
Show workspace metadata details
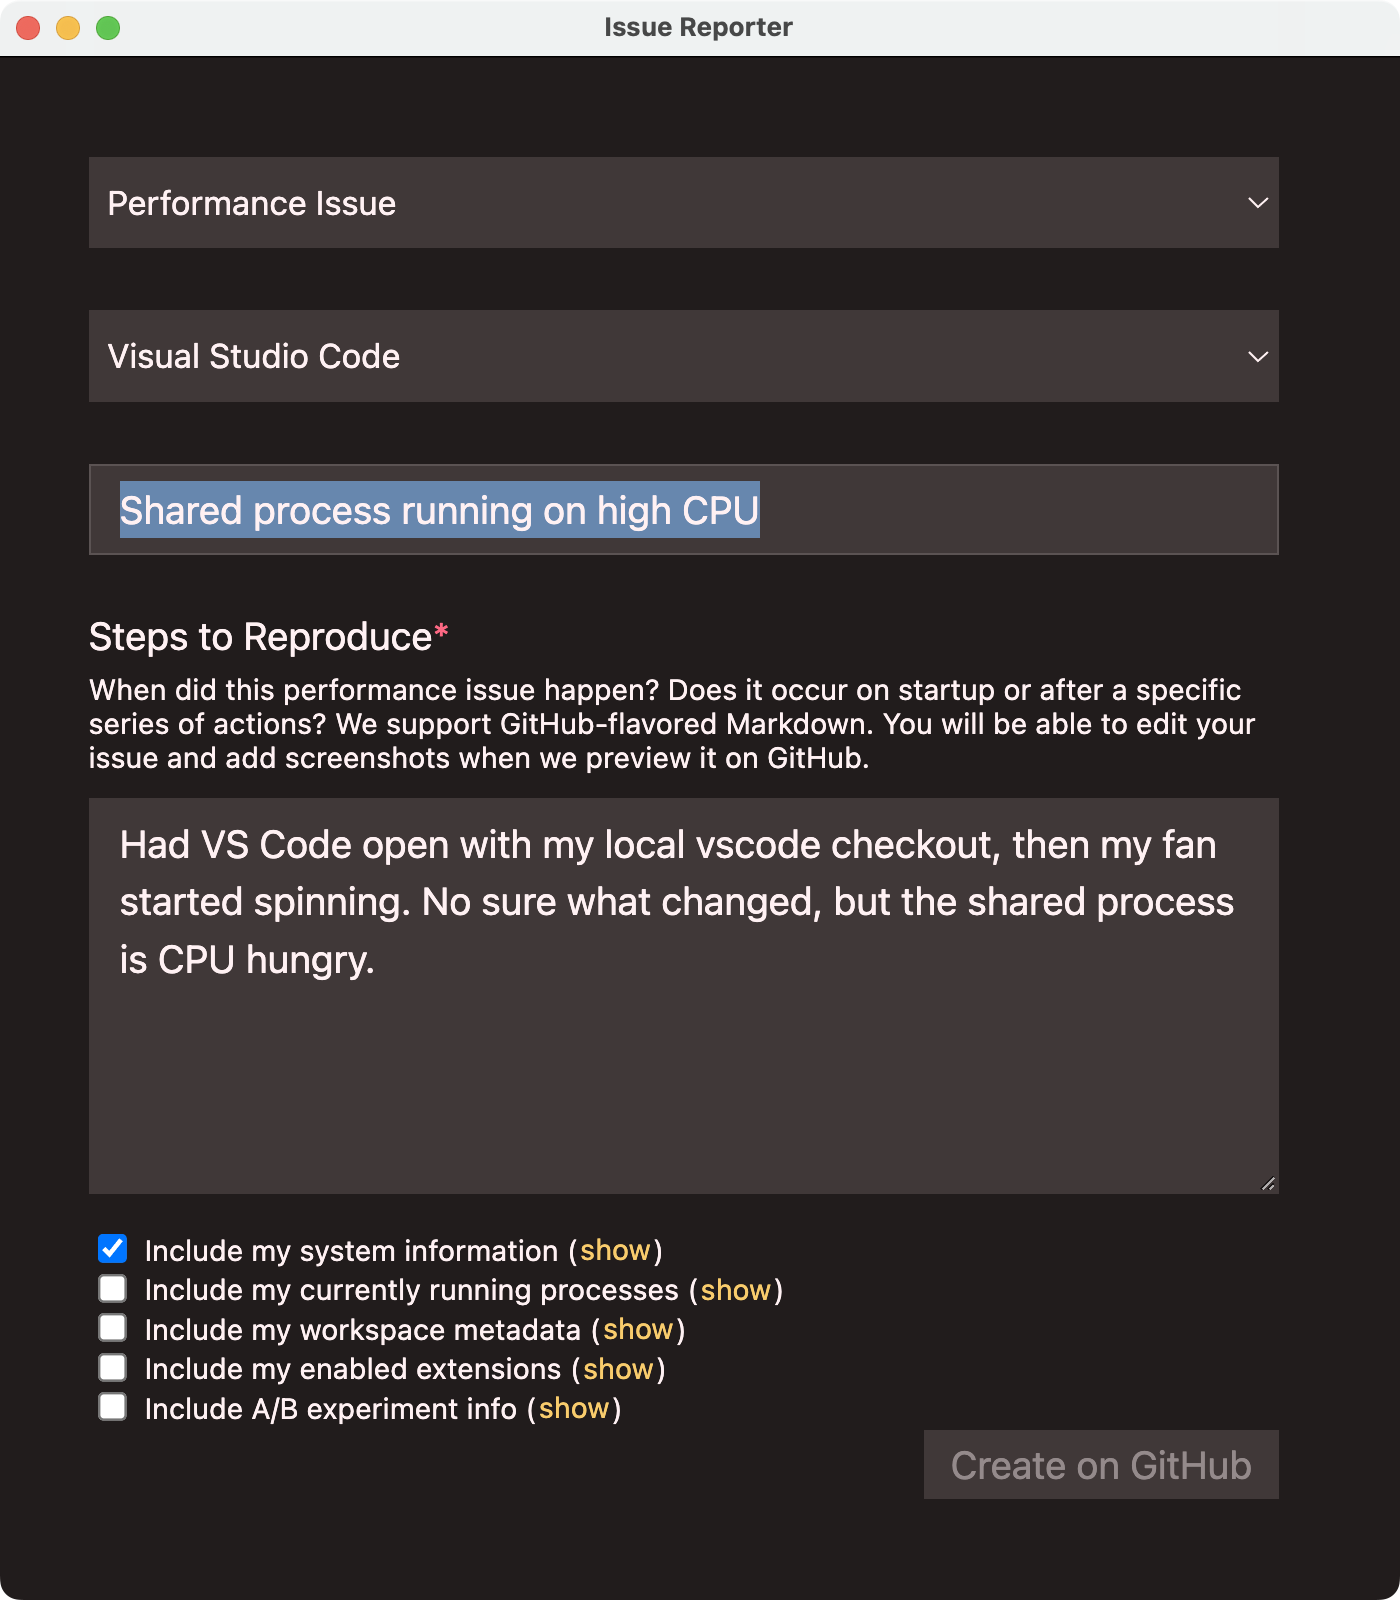point(640,1329)
